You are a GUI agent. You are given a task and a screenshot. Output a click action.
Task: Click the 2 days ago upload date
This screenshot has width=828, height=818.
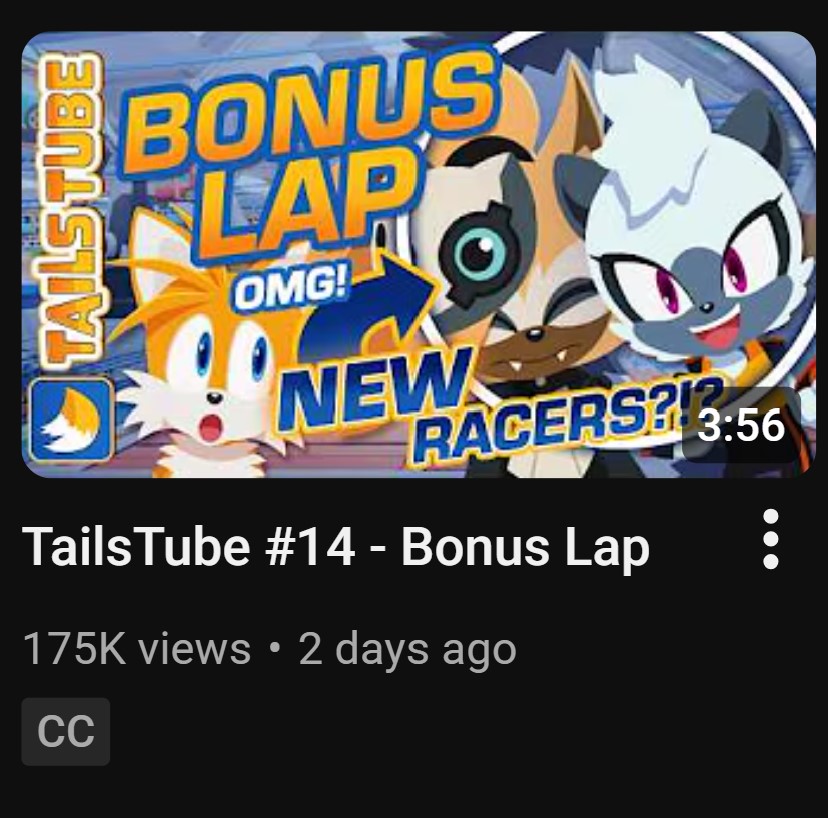point(407,650)
